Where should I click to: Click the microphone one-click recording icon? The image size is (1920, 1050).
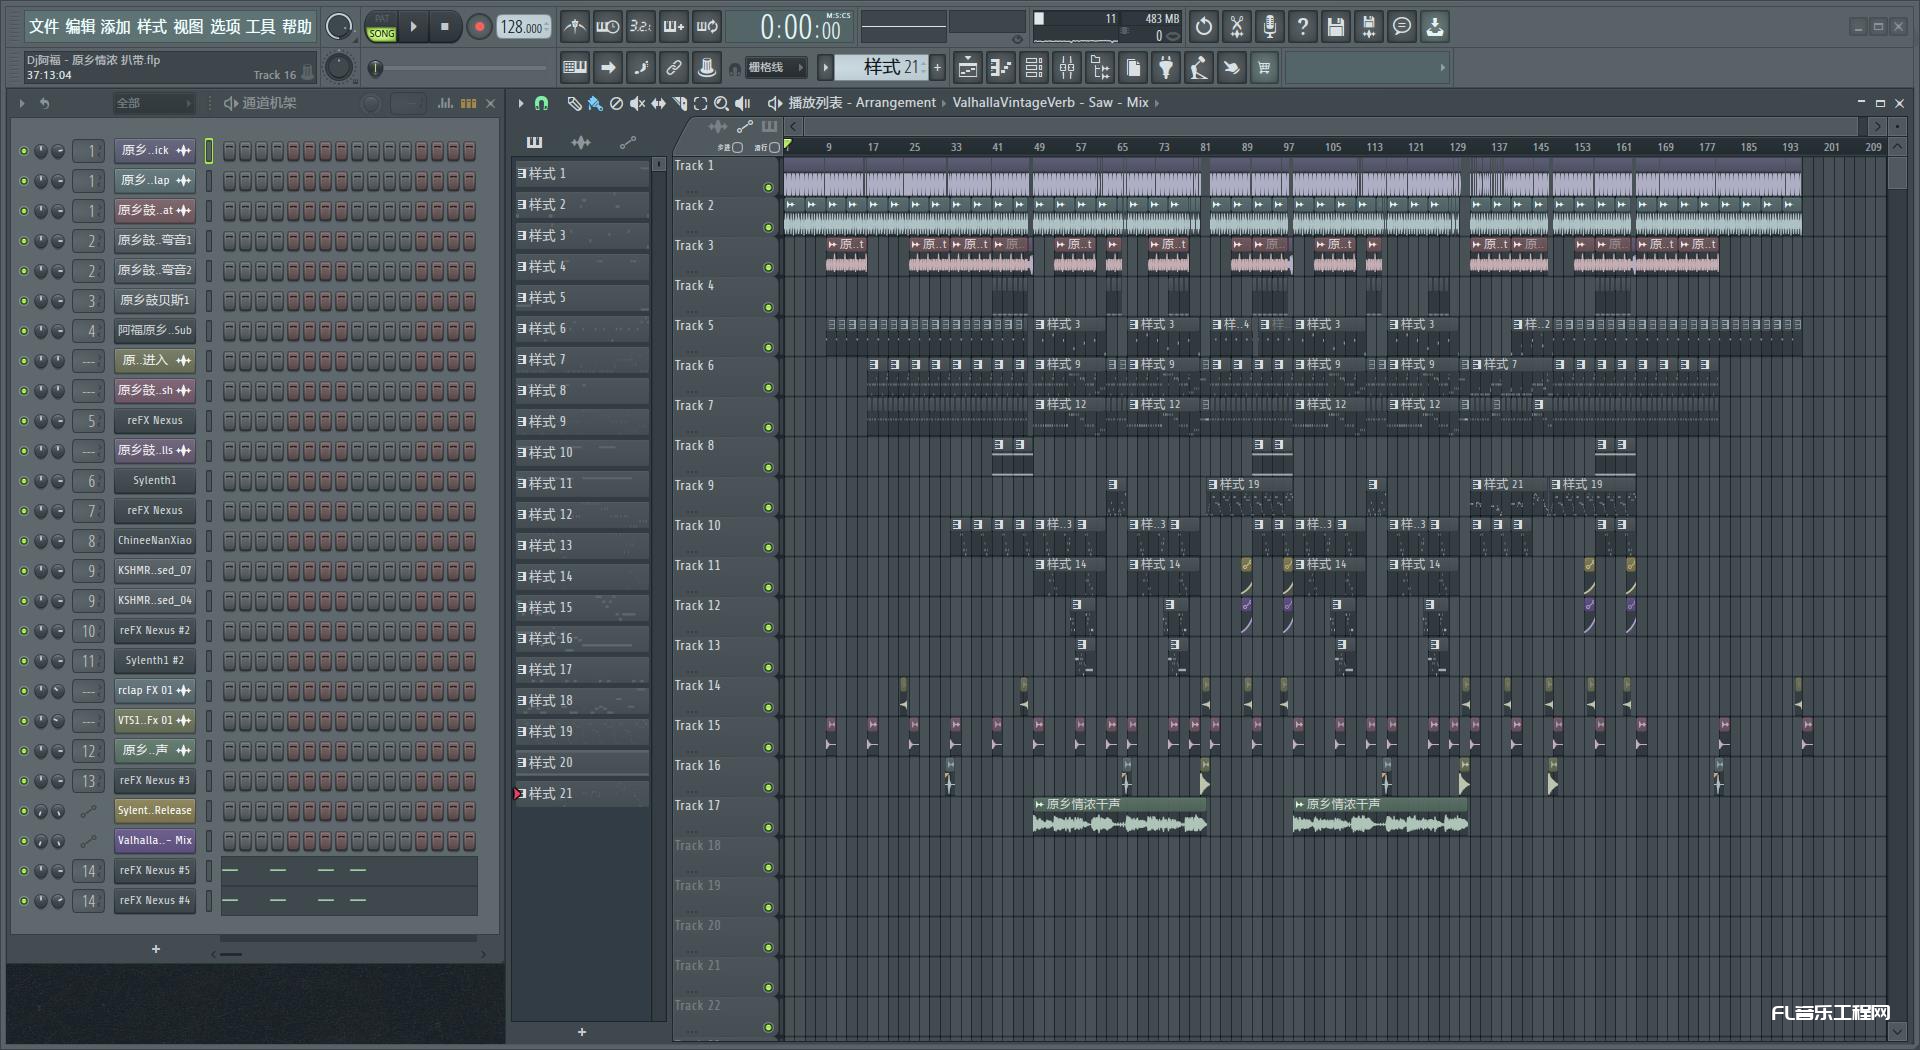pyautogui.click(x=1270, y=27)
